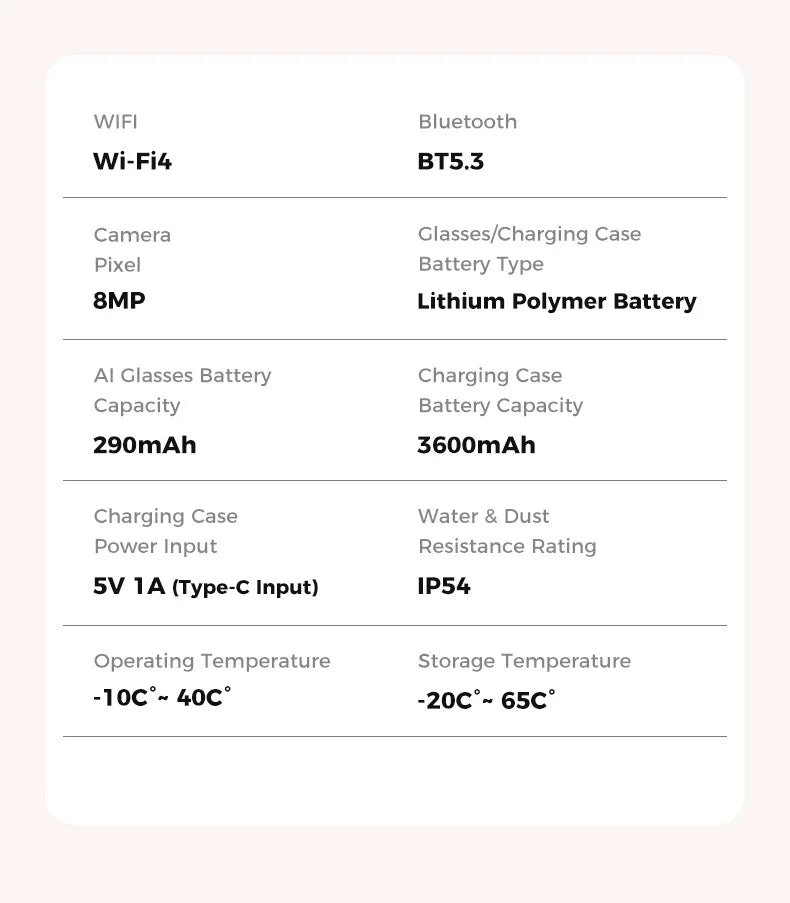Image resolution: width=790 pixels, height=903 pixels.
Task: Select the 8MP camera value
Action: tap(119, 301)
